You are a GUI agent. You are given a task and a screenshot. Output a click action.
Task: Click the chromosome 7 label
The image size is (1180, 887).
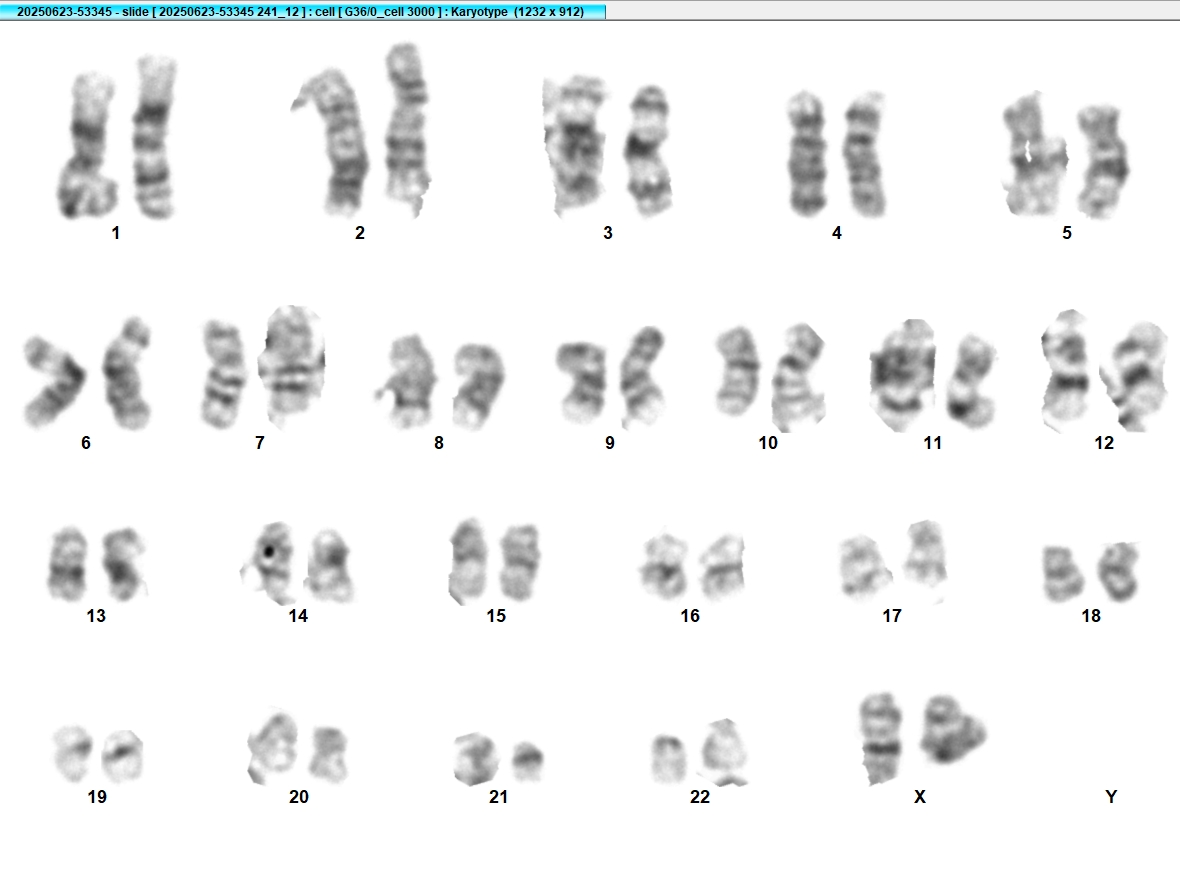point(260,443)
